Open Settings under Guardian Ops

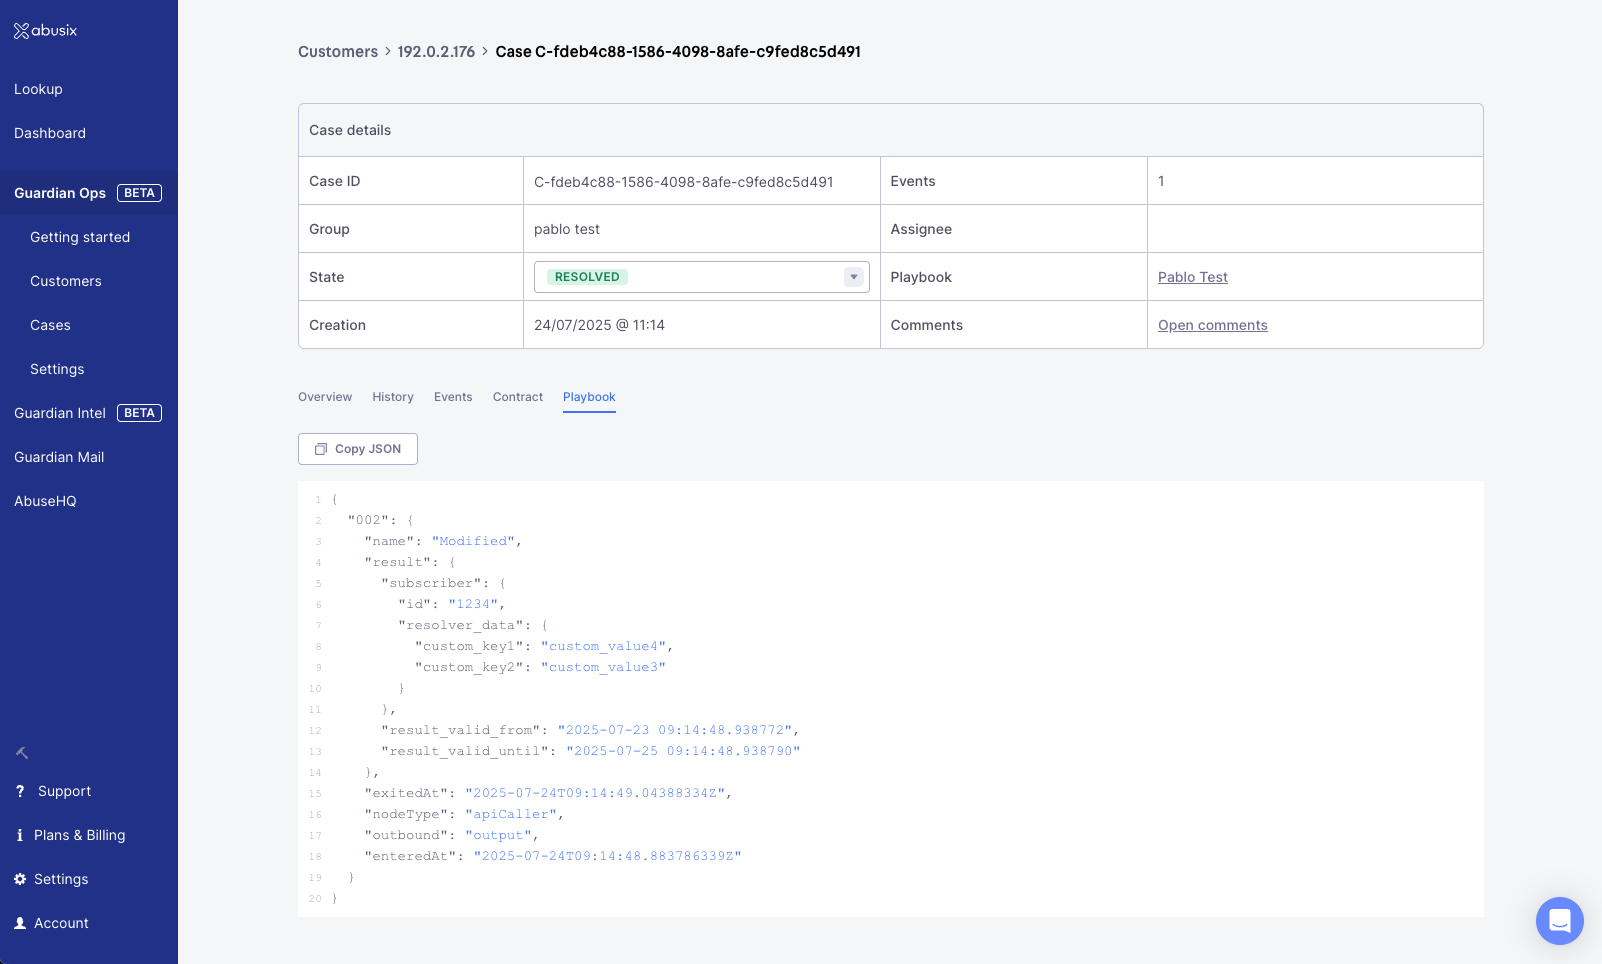(57, 369)
